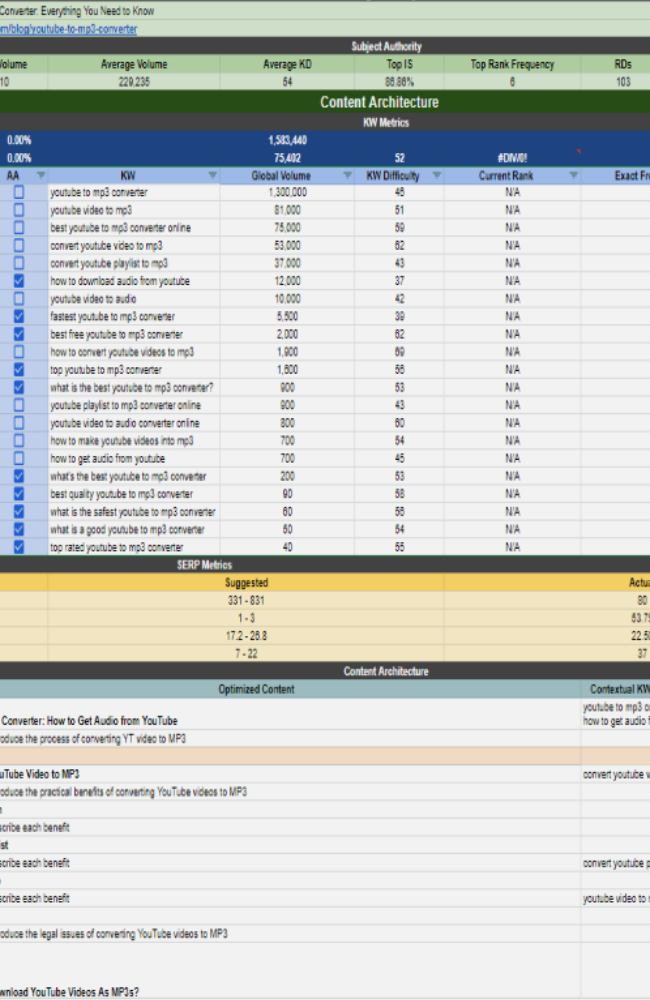
Task: Select the SERP Metrics header row
Action: point(204,564)
